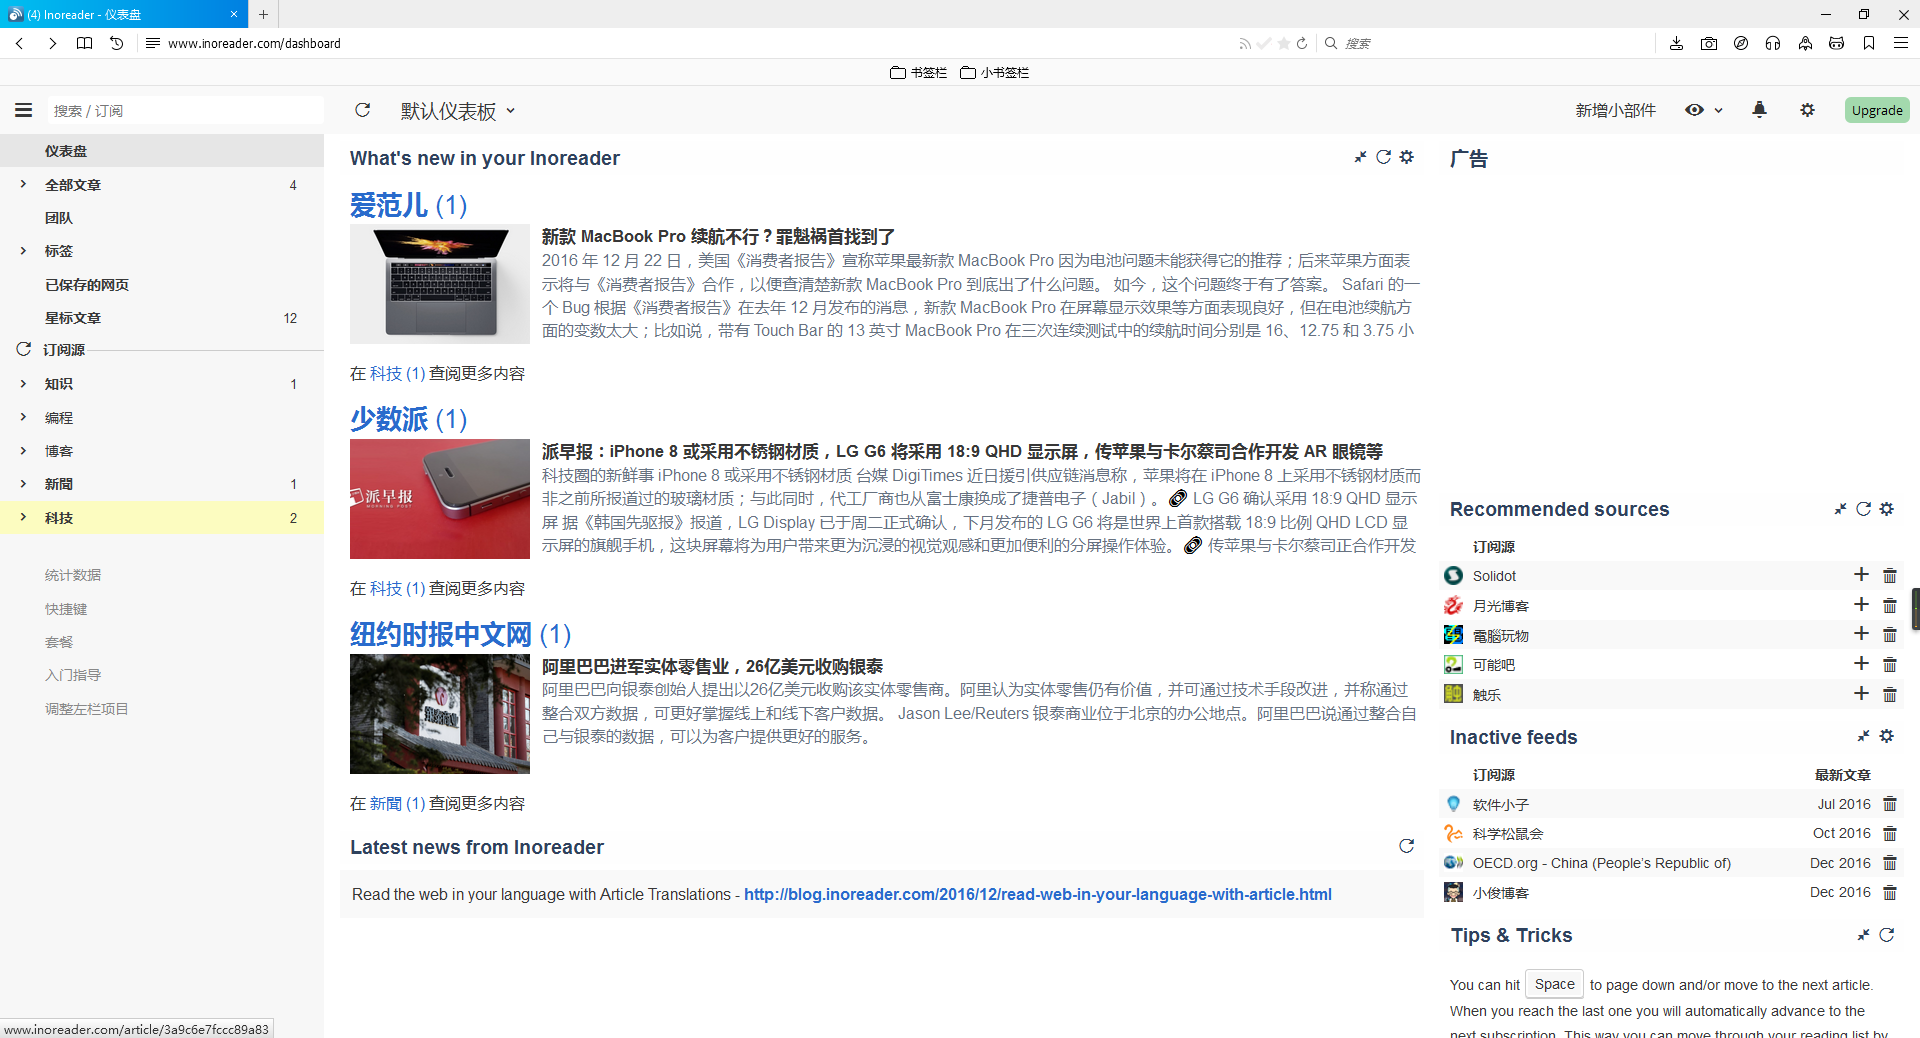This screenshot has width=1920, height=1038.
Task: Expand the 博客 folder
Action: [23, 451]
